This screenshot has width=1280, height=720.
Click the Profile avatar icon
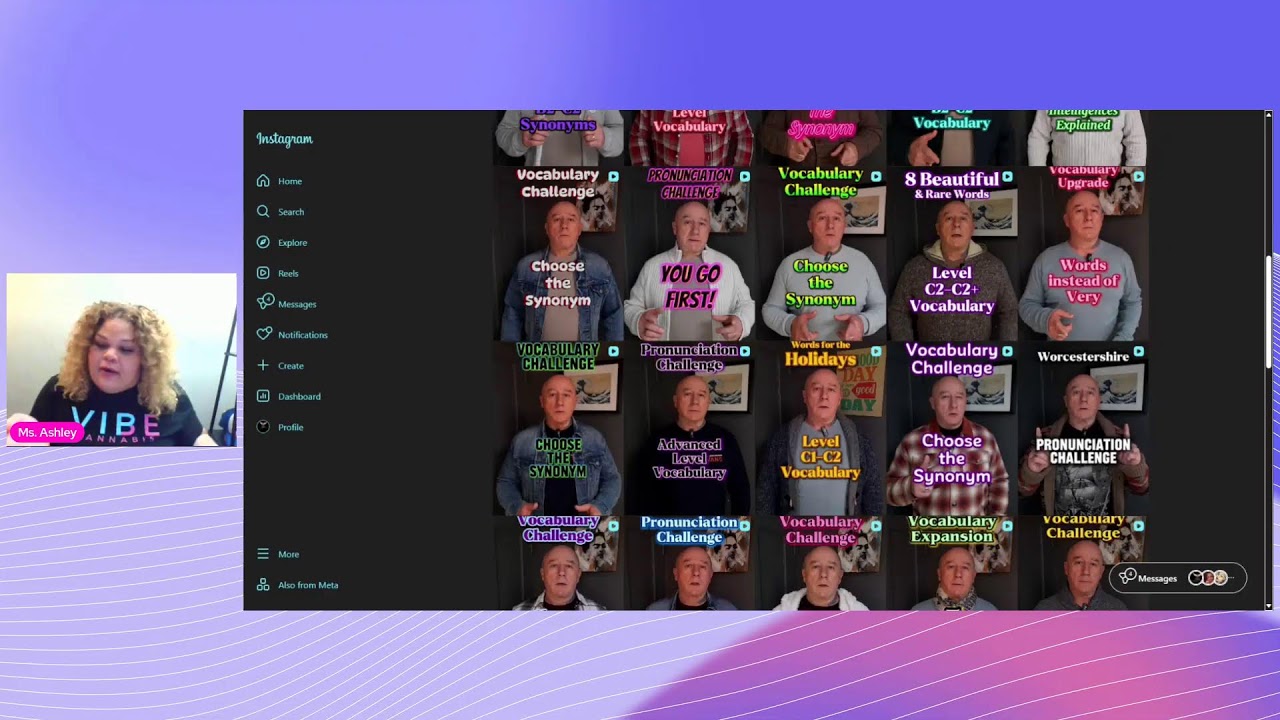(263, 427)
